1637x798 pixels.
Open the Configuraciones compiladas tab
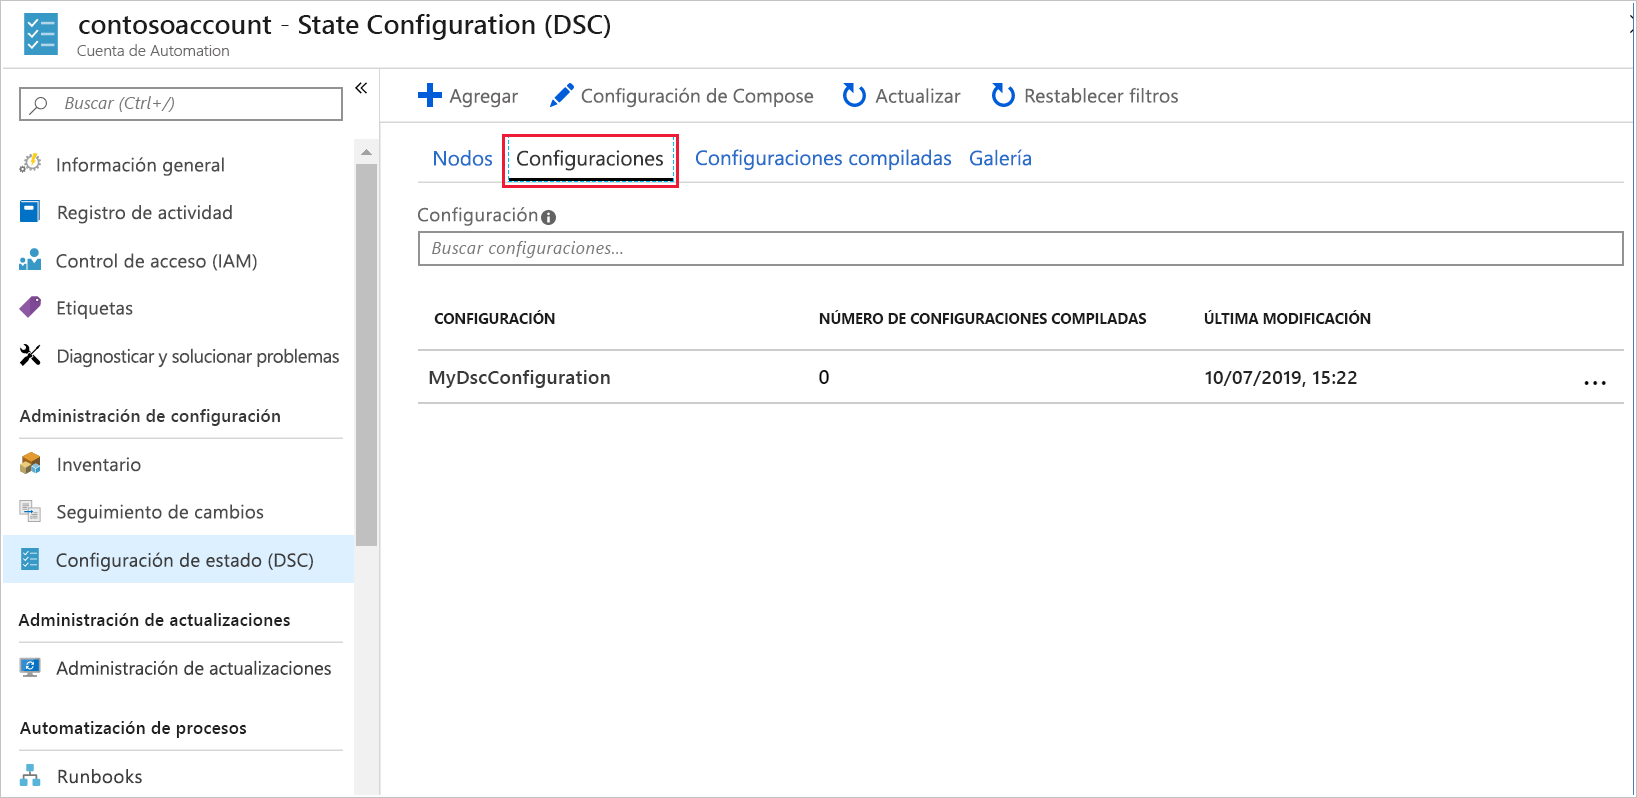click(x=823, y=158)
